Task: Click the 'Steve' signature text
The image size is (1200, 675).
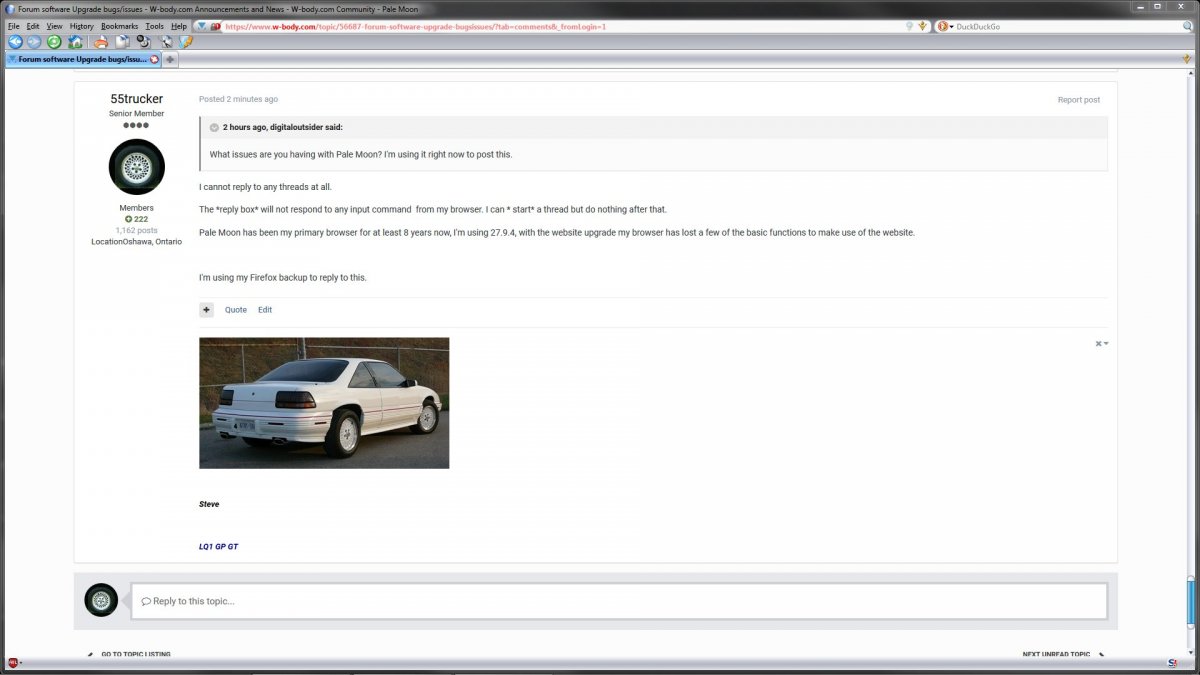Action: 209,504
